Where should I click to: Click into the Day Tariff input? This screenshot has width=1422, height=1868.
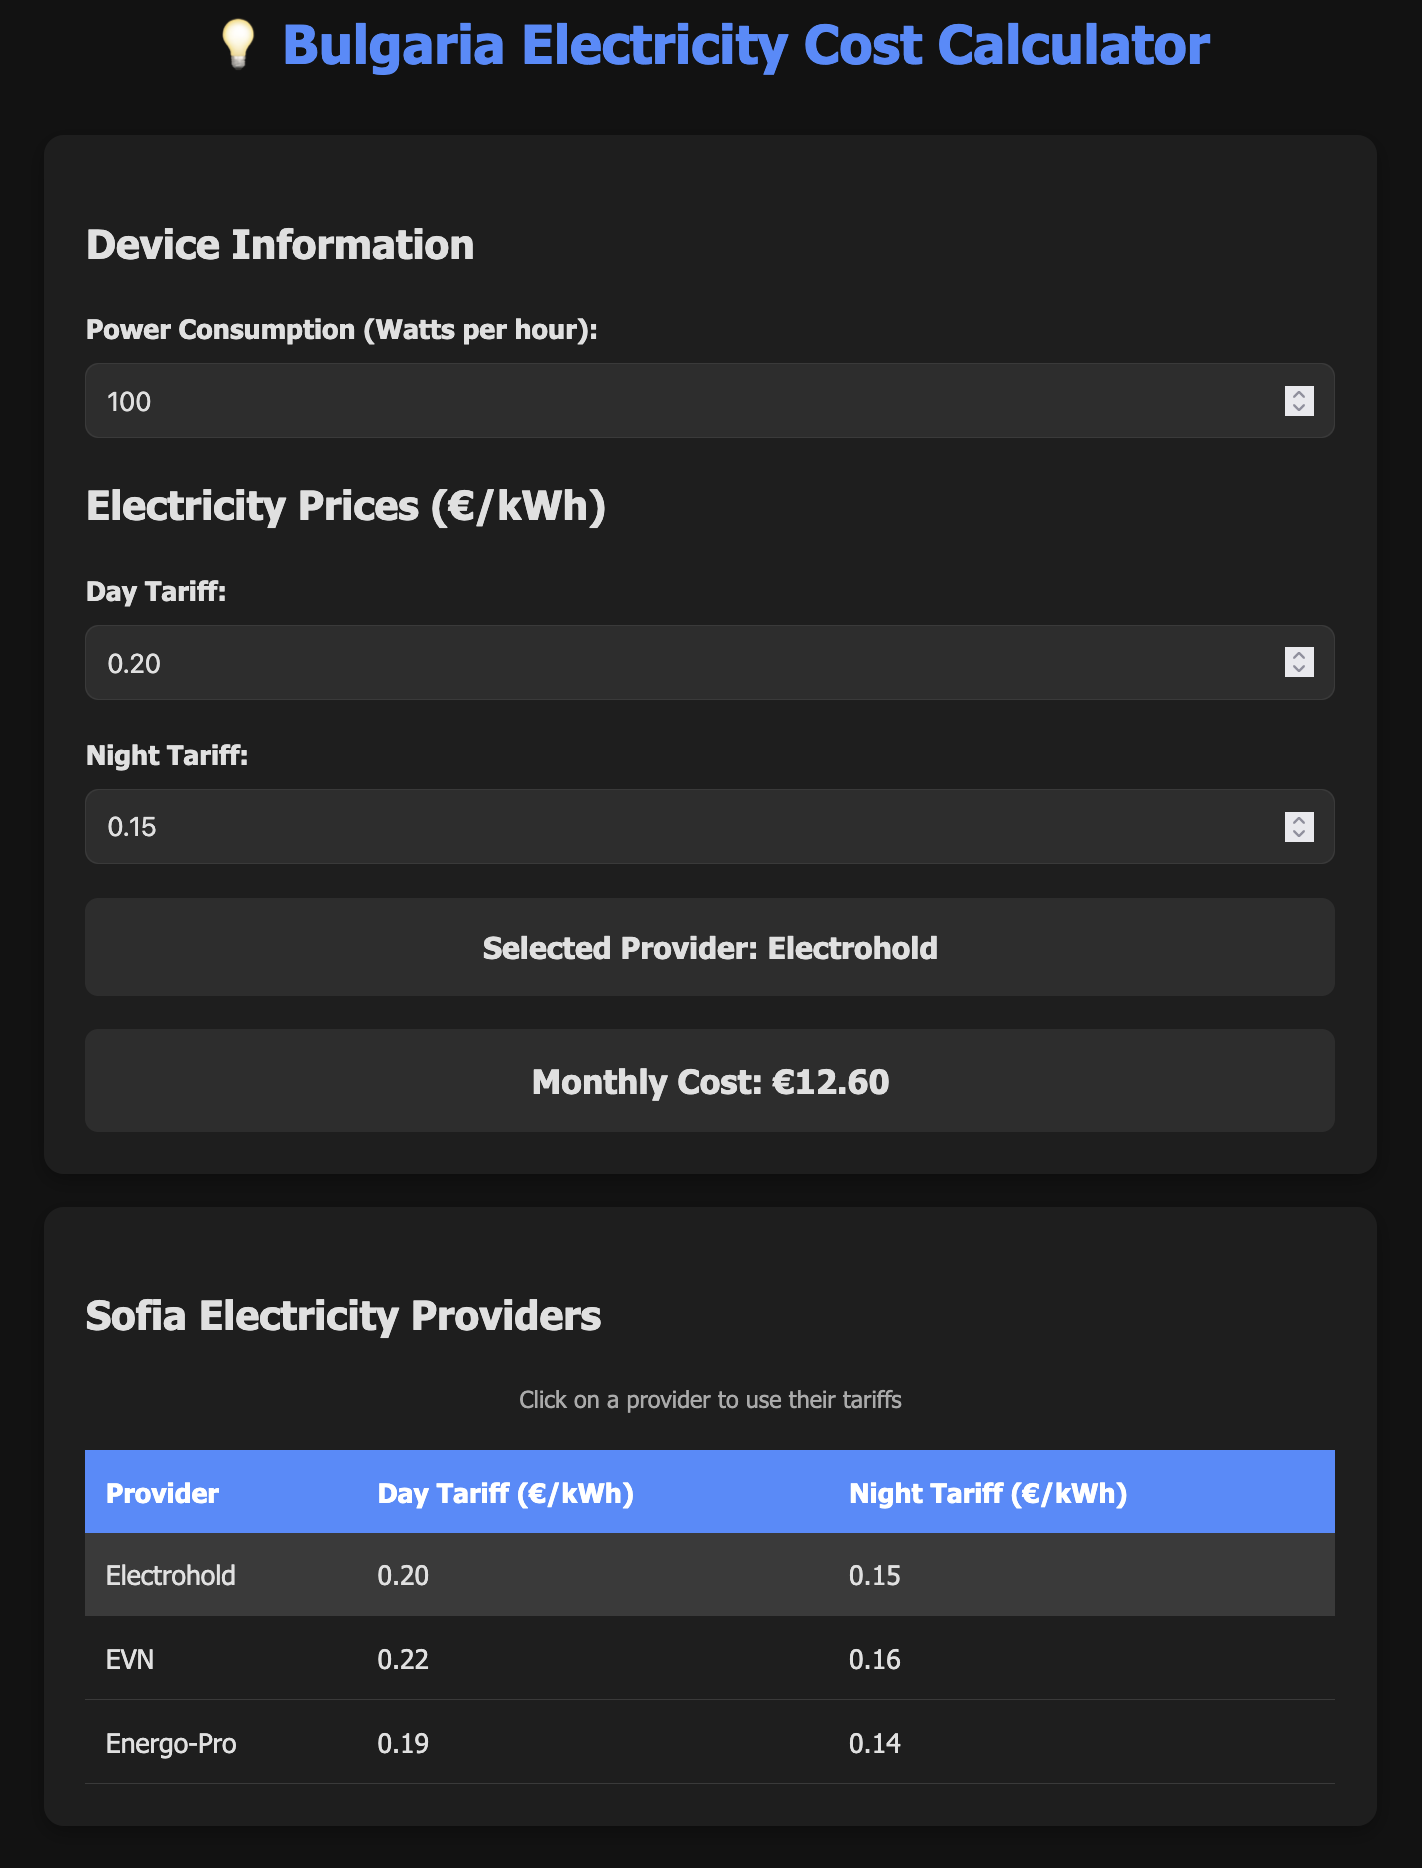(x=680, y=663)
